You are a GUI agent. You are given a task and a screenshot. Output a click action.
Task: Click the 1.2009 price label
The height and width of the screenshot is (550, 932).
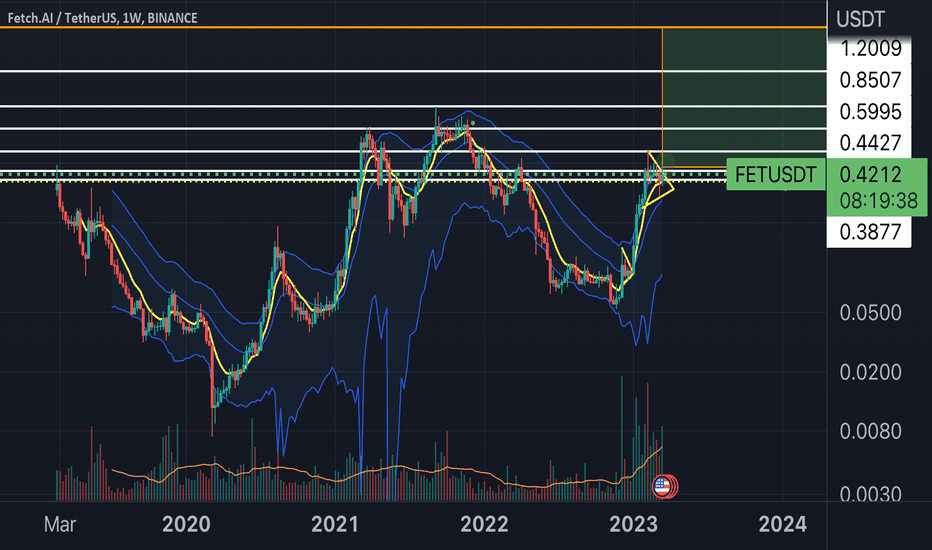coord(870,48)
